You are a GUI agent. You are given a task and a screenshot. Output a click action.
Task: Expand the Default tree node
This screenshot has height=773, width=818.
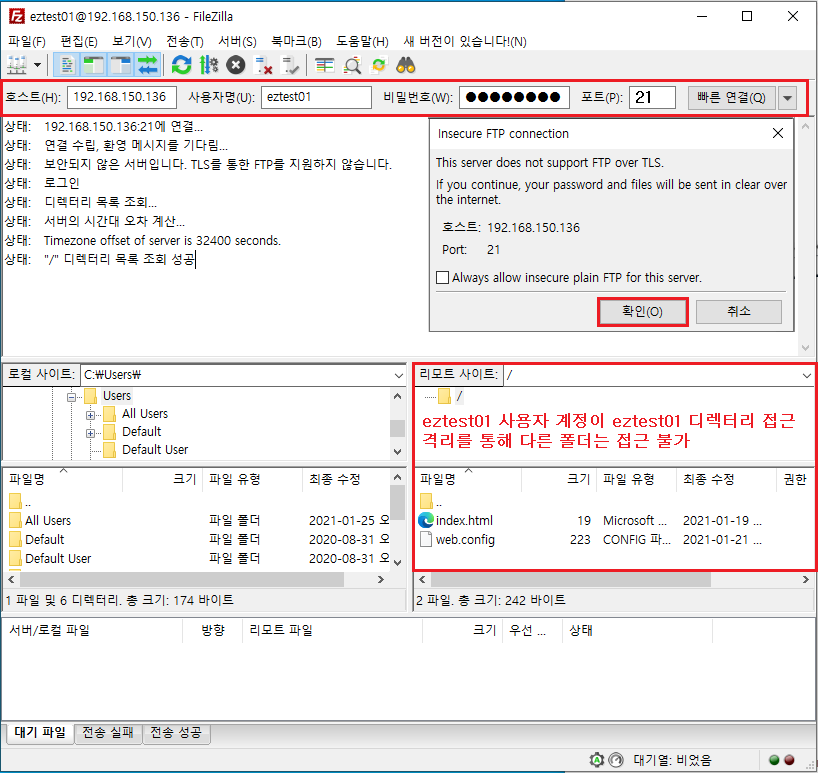[90, 433]
